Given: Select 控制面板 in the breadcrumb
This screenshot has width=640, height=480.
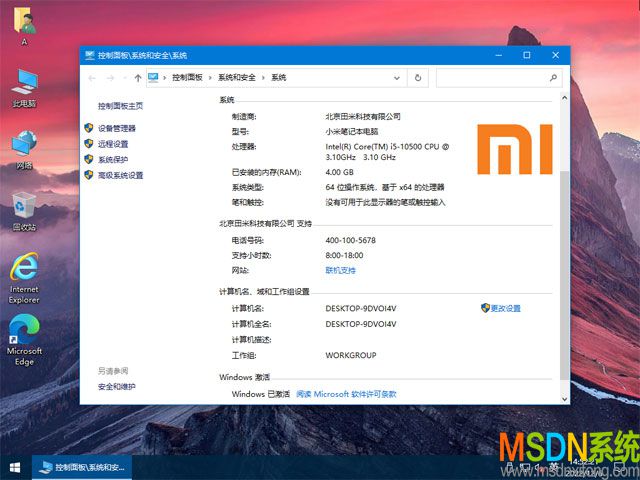Looking at the screenshot, I should pyautogui.click(x=187, y=78).
